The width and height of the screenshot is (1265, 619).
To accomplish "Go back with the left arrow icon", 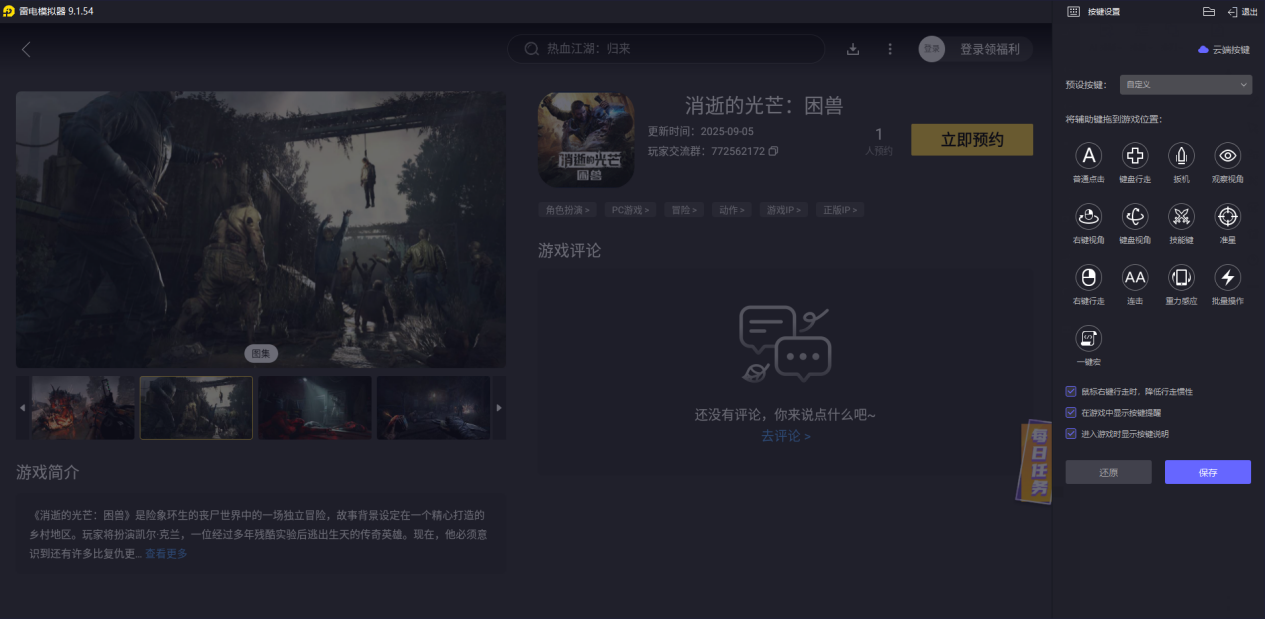I will [x=26, y=49].
